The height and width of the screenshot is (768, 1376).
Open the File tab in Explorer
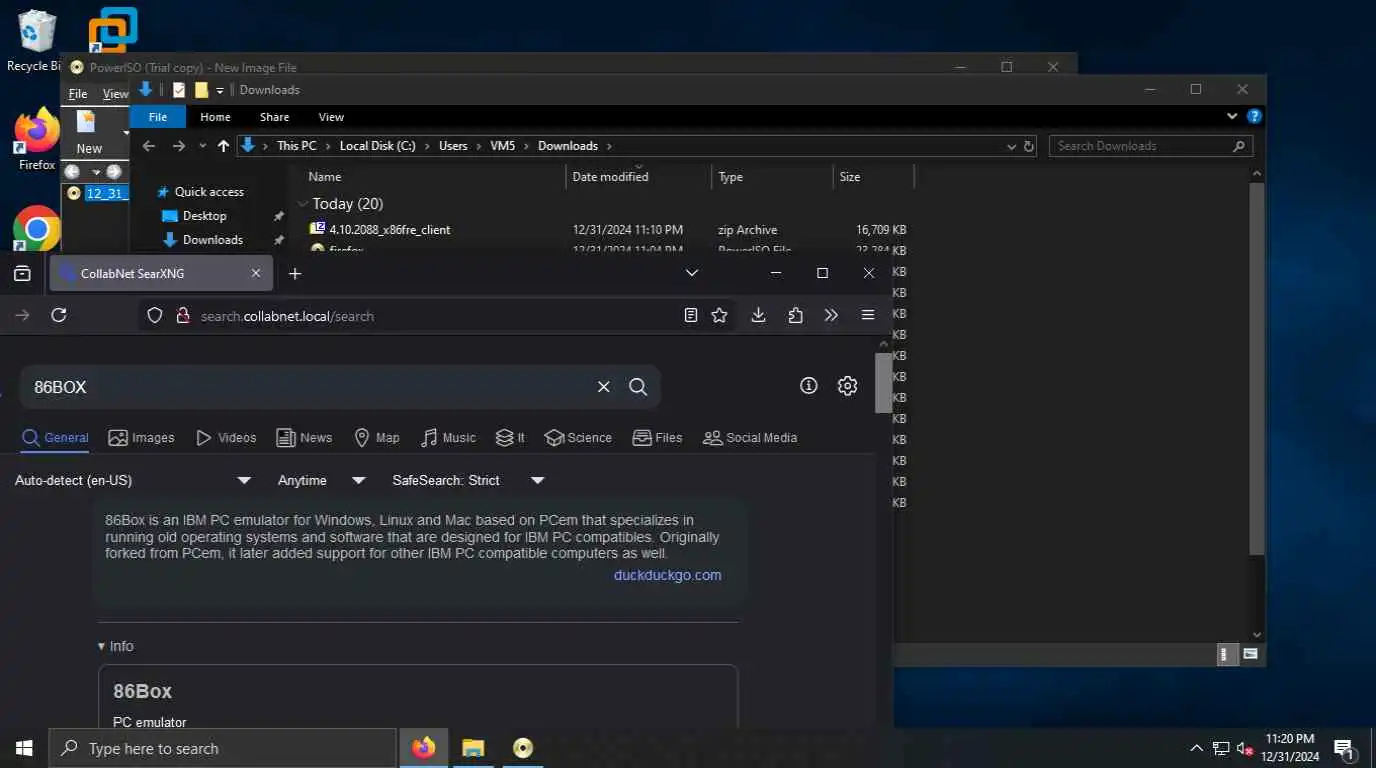(x=157, y=117)
